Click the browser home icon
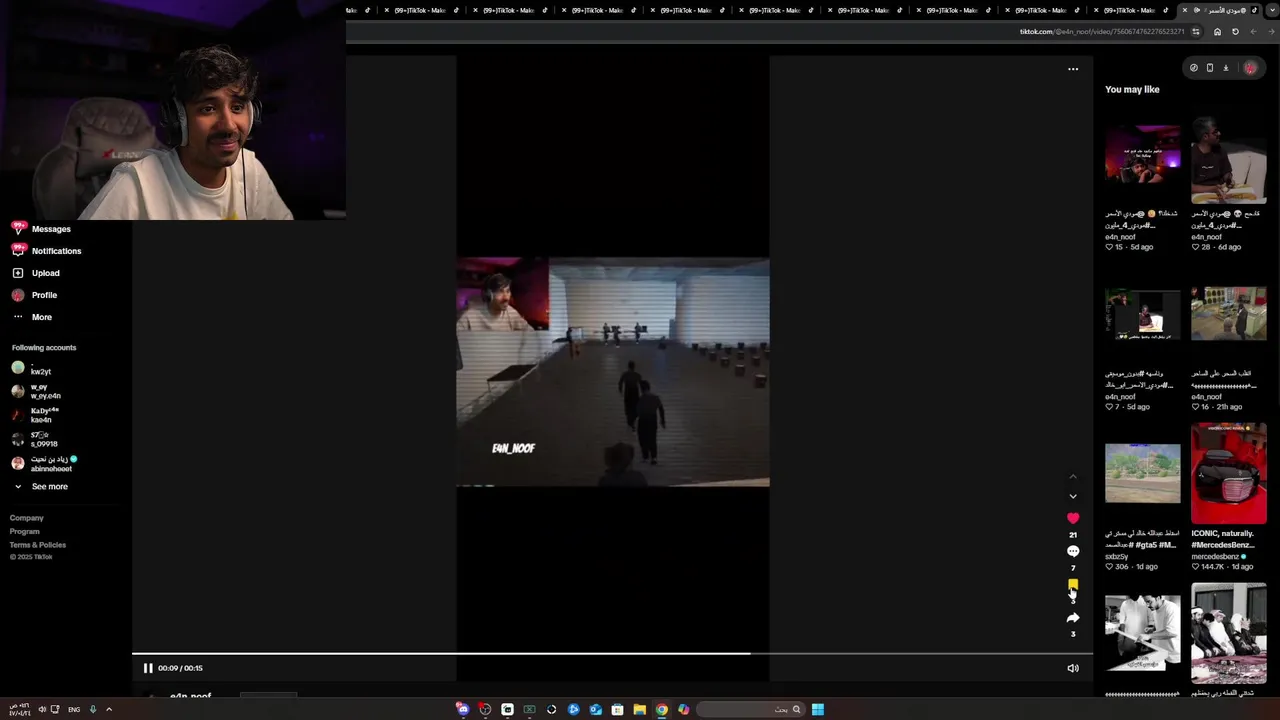Screen dimensions: 1280x720 click(x=1217, y=32)
